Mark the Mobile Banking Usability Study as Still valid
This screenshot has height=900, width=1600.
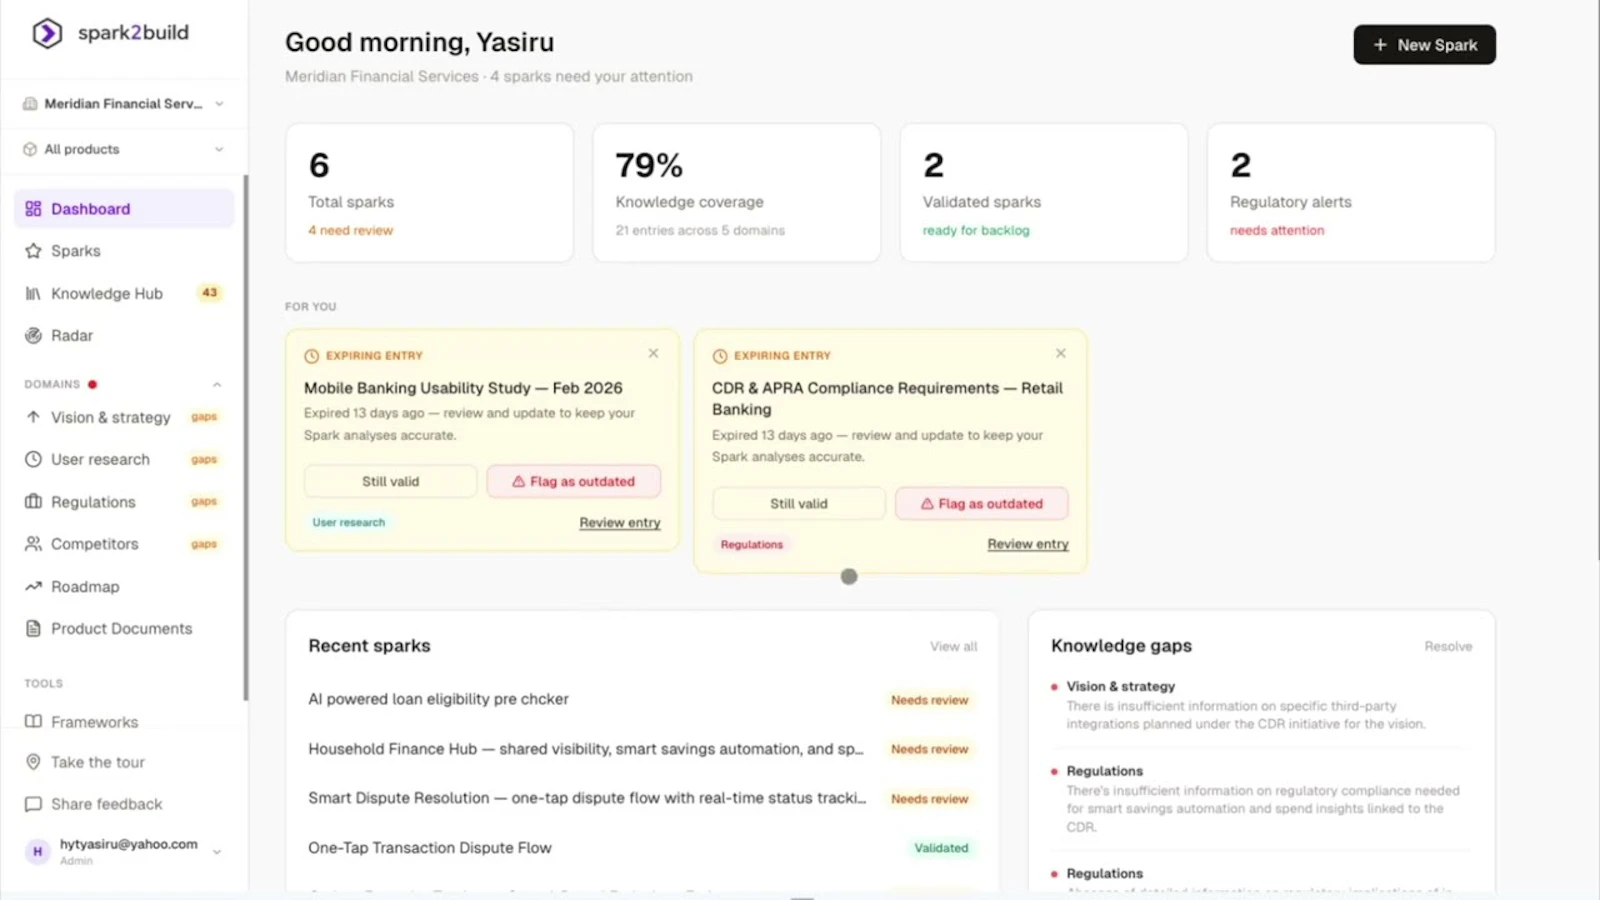pos(389,481)
